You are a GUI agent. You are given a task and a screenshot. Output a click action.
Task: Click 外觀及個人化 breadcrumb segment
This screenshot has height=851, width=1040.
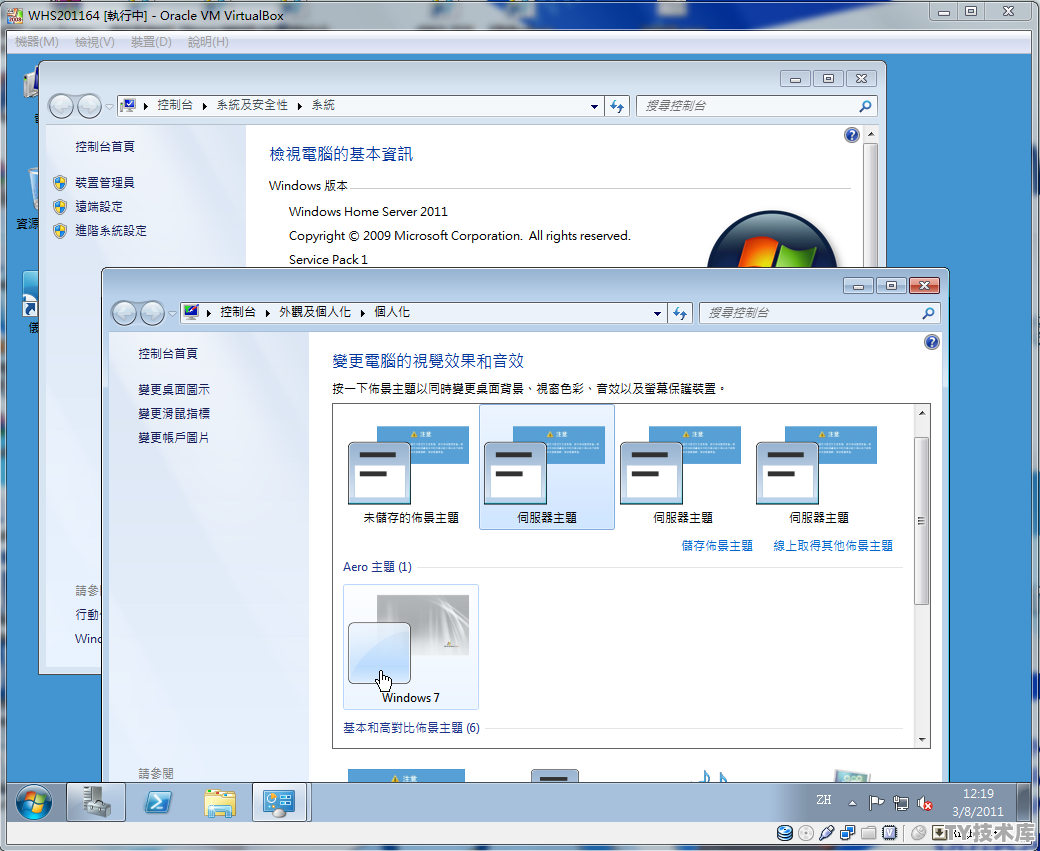(x=315, y=312)
